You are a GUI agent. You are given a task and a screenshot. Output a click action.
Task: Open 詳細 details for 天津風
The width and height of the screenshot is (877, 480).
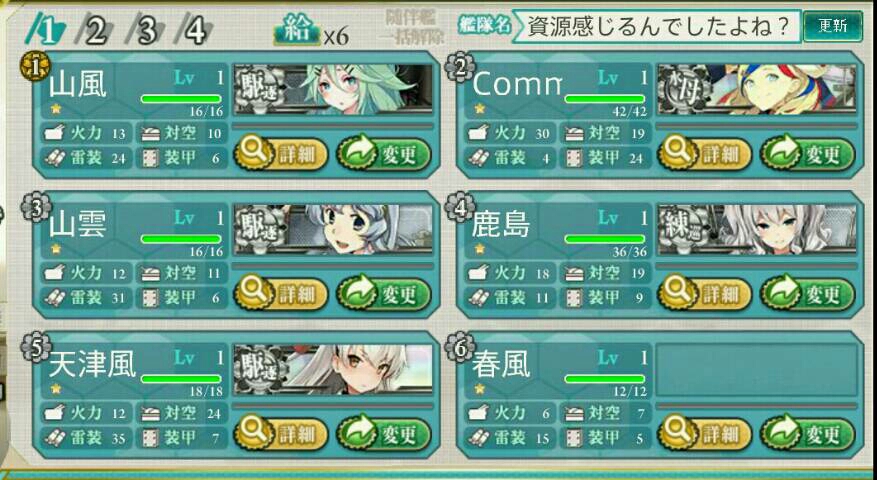coord(281,434)
